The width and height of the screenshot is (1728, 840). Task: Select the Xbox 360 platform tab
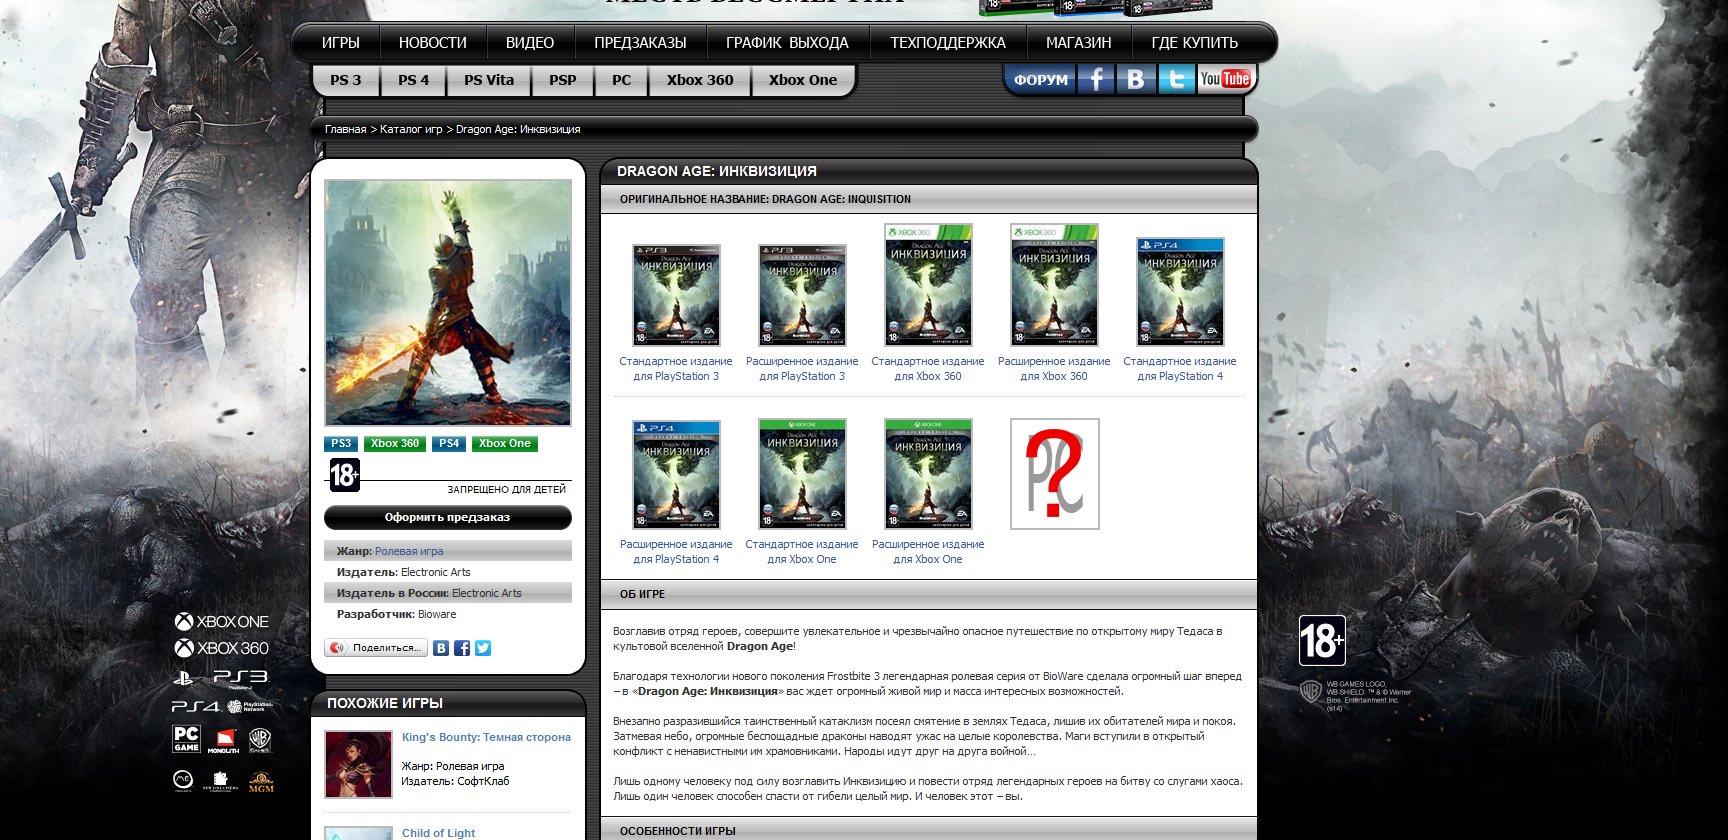coord(700,80)
